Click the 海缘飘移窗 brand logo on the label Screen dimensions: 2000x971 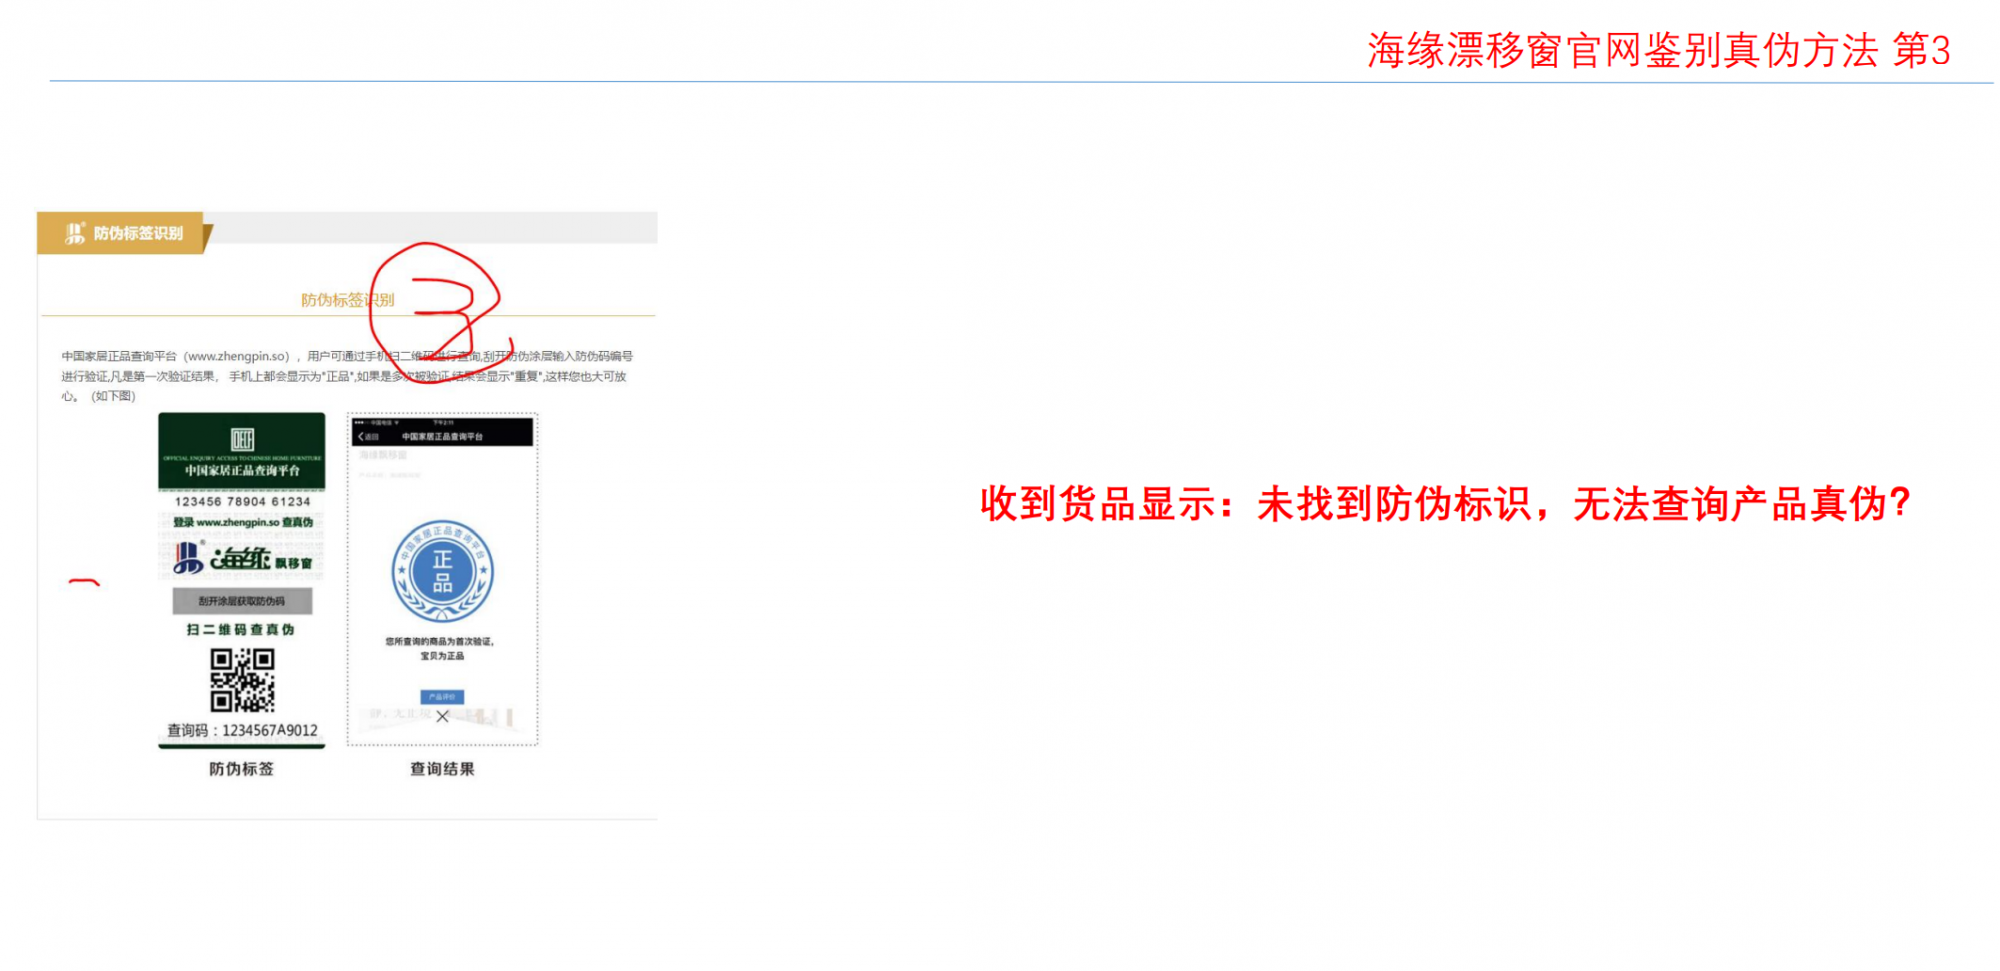242,558
